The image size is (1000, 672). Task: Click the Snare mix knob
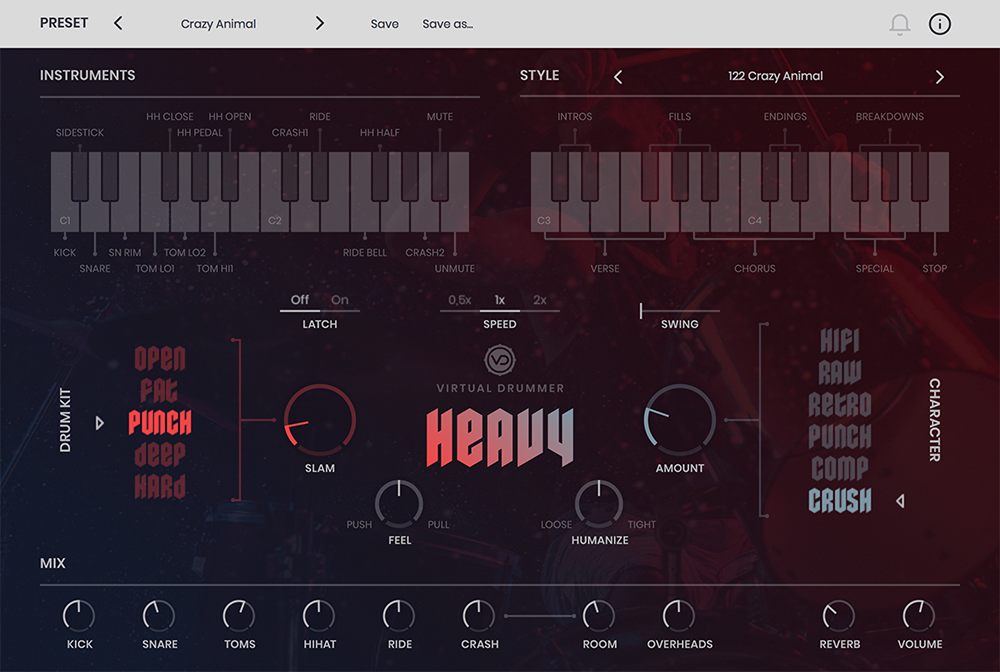pos(159,616)
